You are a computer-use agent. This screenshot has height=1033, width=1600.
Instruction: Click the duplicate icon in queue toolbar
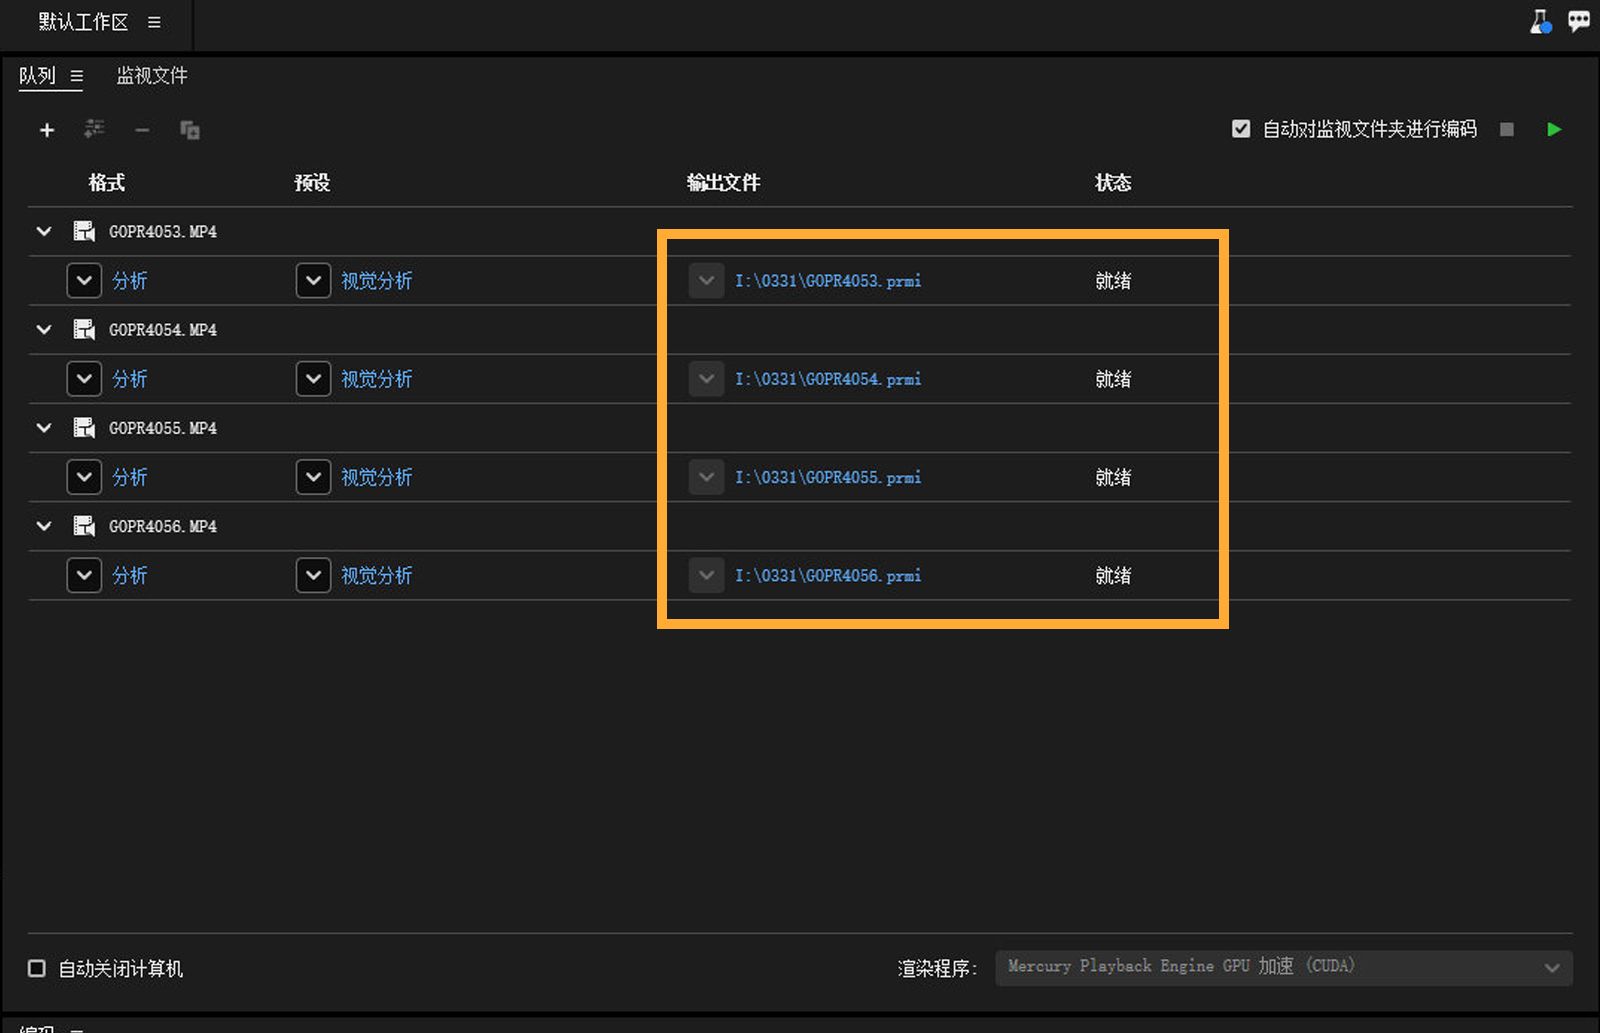[x=190, y=130]
